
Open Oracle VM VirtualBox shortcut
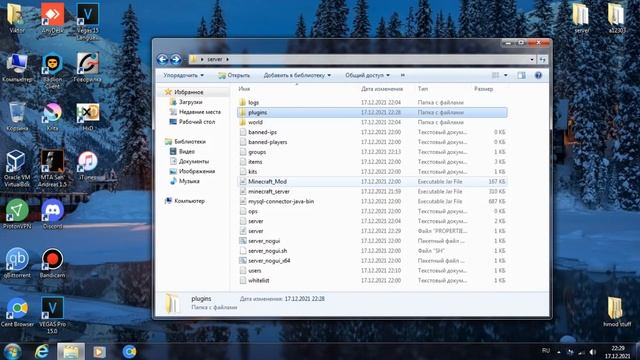coord(17,168)
